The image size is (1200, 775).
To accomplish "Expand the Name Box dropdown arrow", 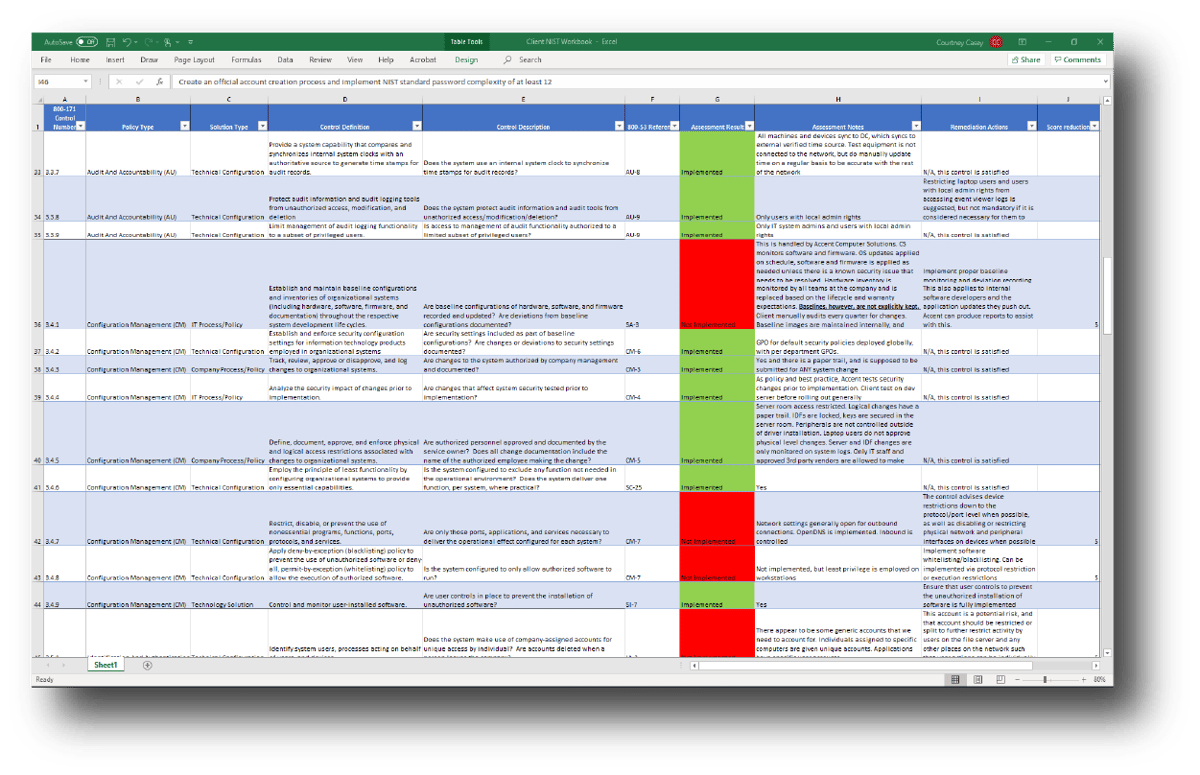I will coord(85,82).
